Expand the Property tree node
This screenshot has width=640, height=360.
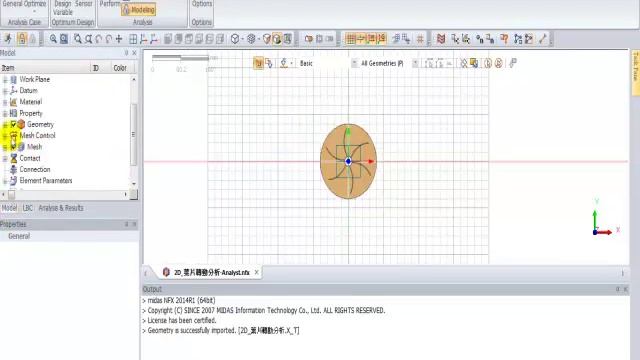pos(5,113)
